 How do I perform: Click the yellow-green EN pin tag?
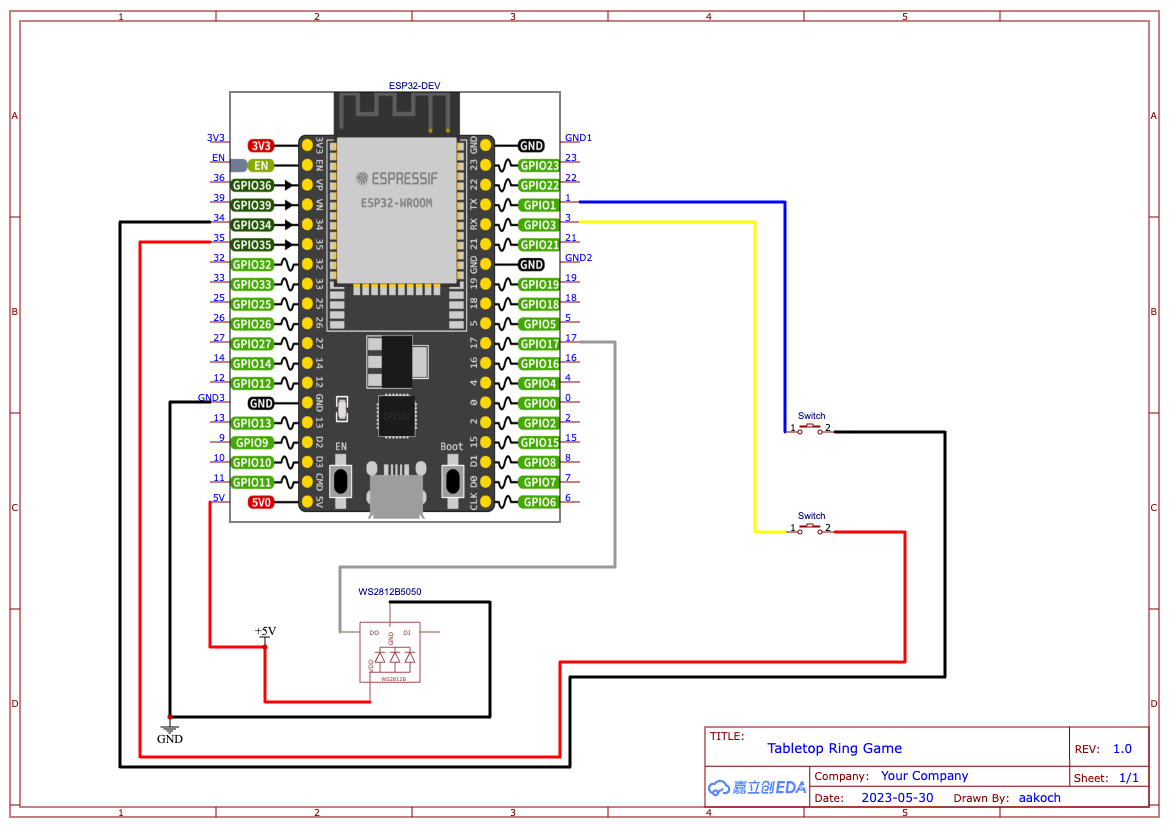[x=261, y=165]
